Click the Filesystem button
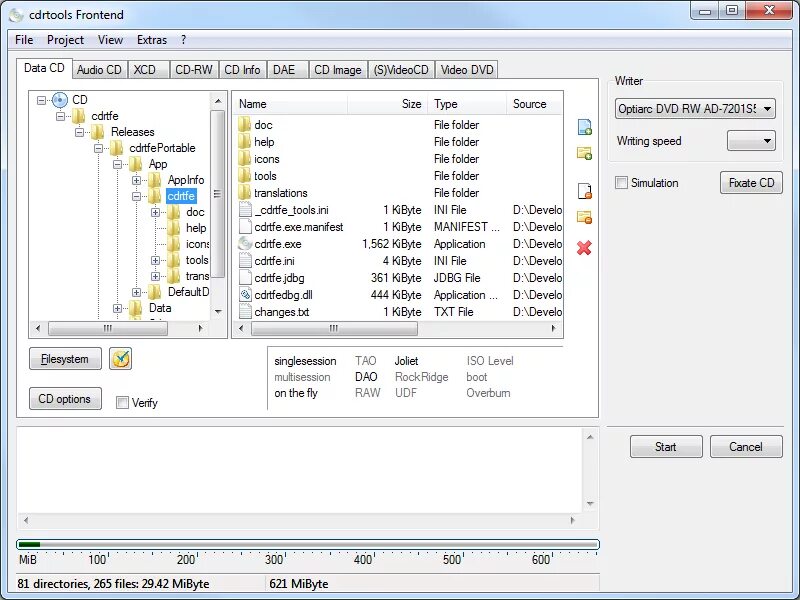This screenshot has width=800, height=600. [x=65, y=359]
